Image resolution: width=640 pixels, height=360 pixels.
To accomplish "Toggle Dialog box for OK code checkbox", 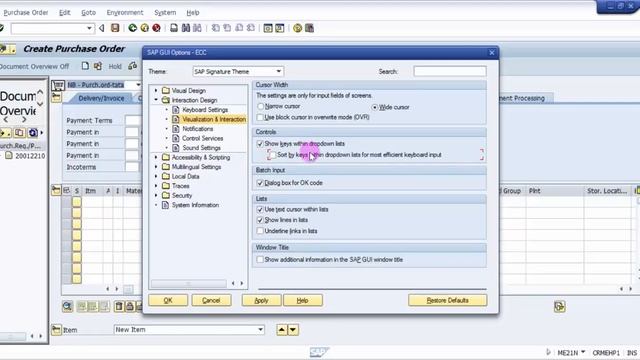I will [x=260, y=183].
